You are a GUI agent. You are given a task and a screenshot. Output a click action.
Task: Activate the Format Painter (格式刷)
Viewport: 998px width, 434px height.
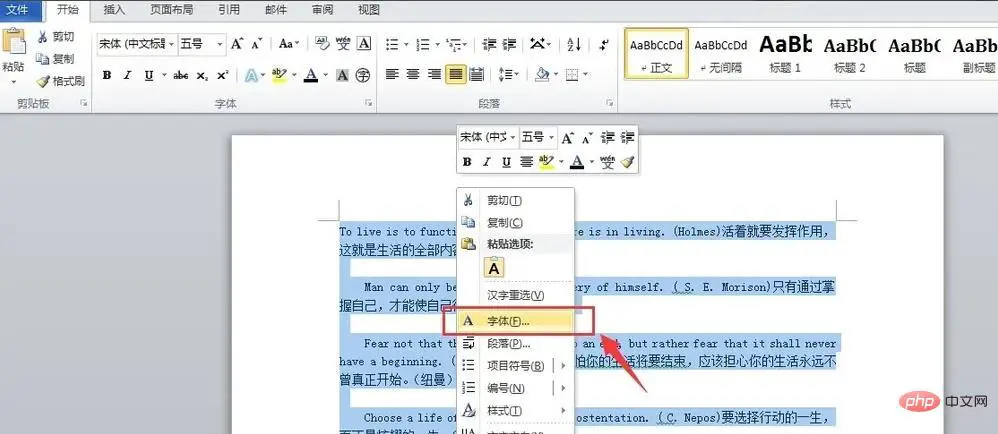click(x=60, y=81)
